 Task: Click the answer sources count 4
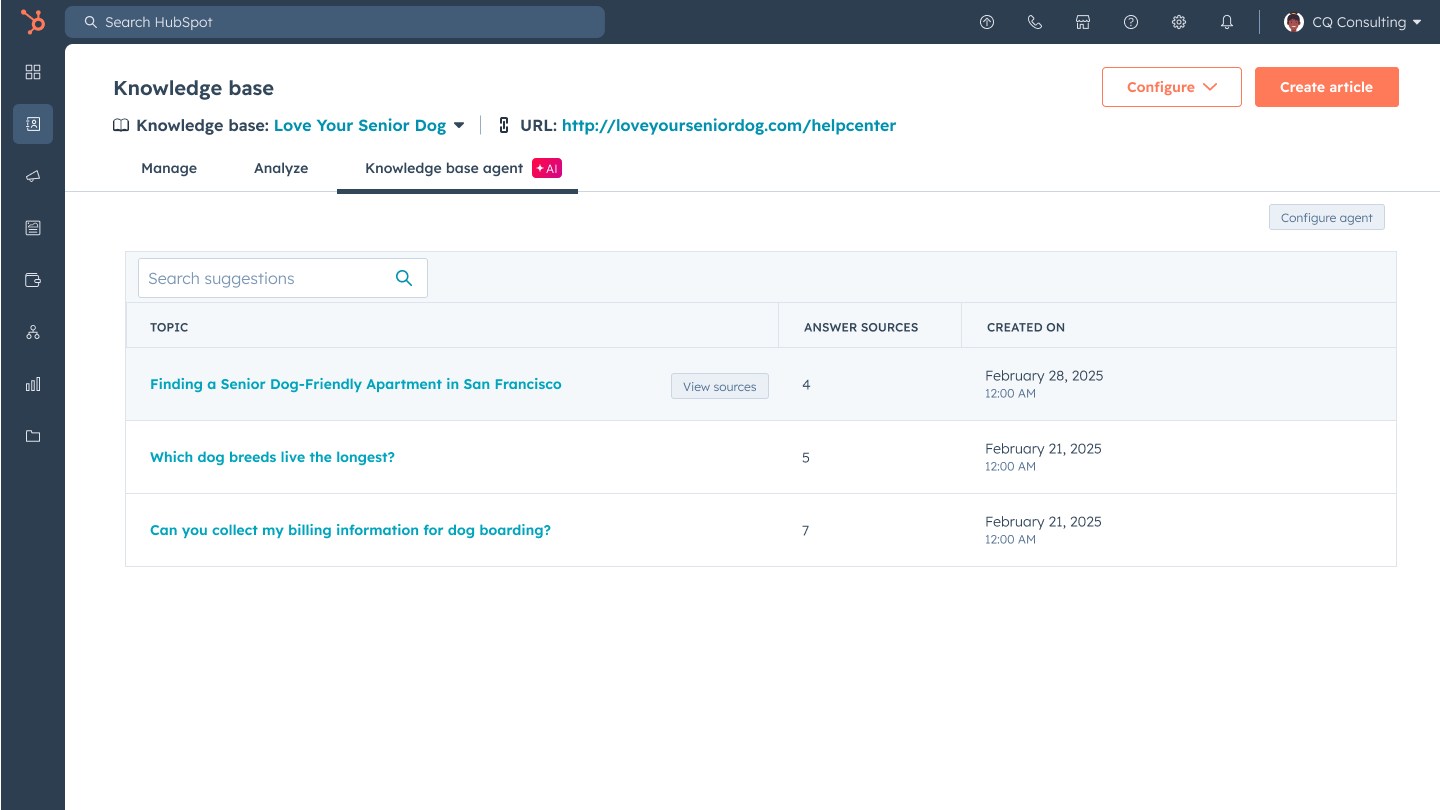point(806,384)
